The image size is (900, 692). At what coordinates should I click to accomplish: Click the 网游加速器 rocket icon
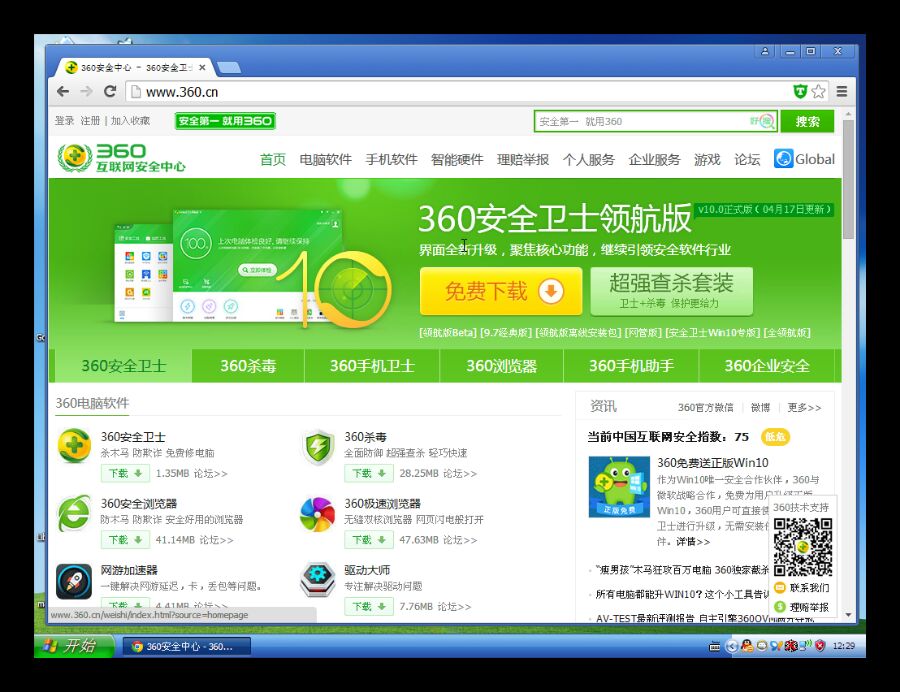click(74, 581)
